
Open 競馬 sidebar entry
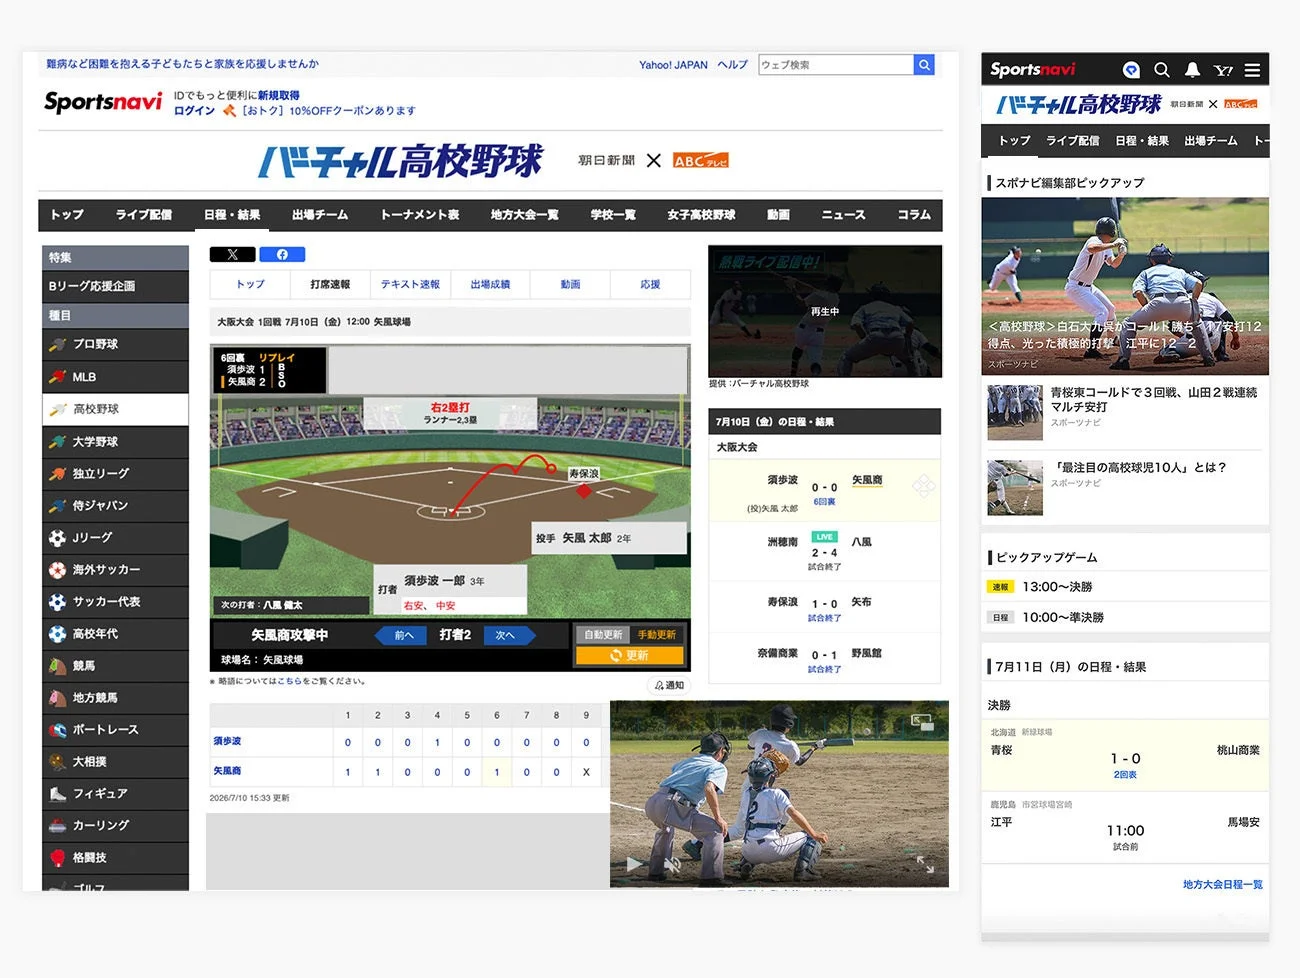pyautogui.click(x=115, y=665)
